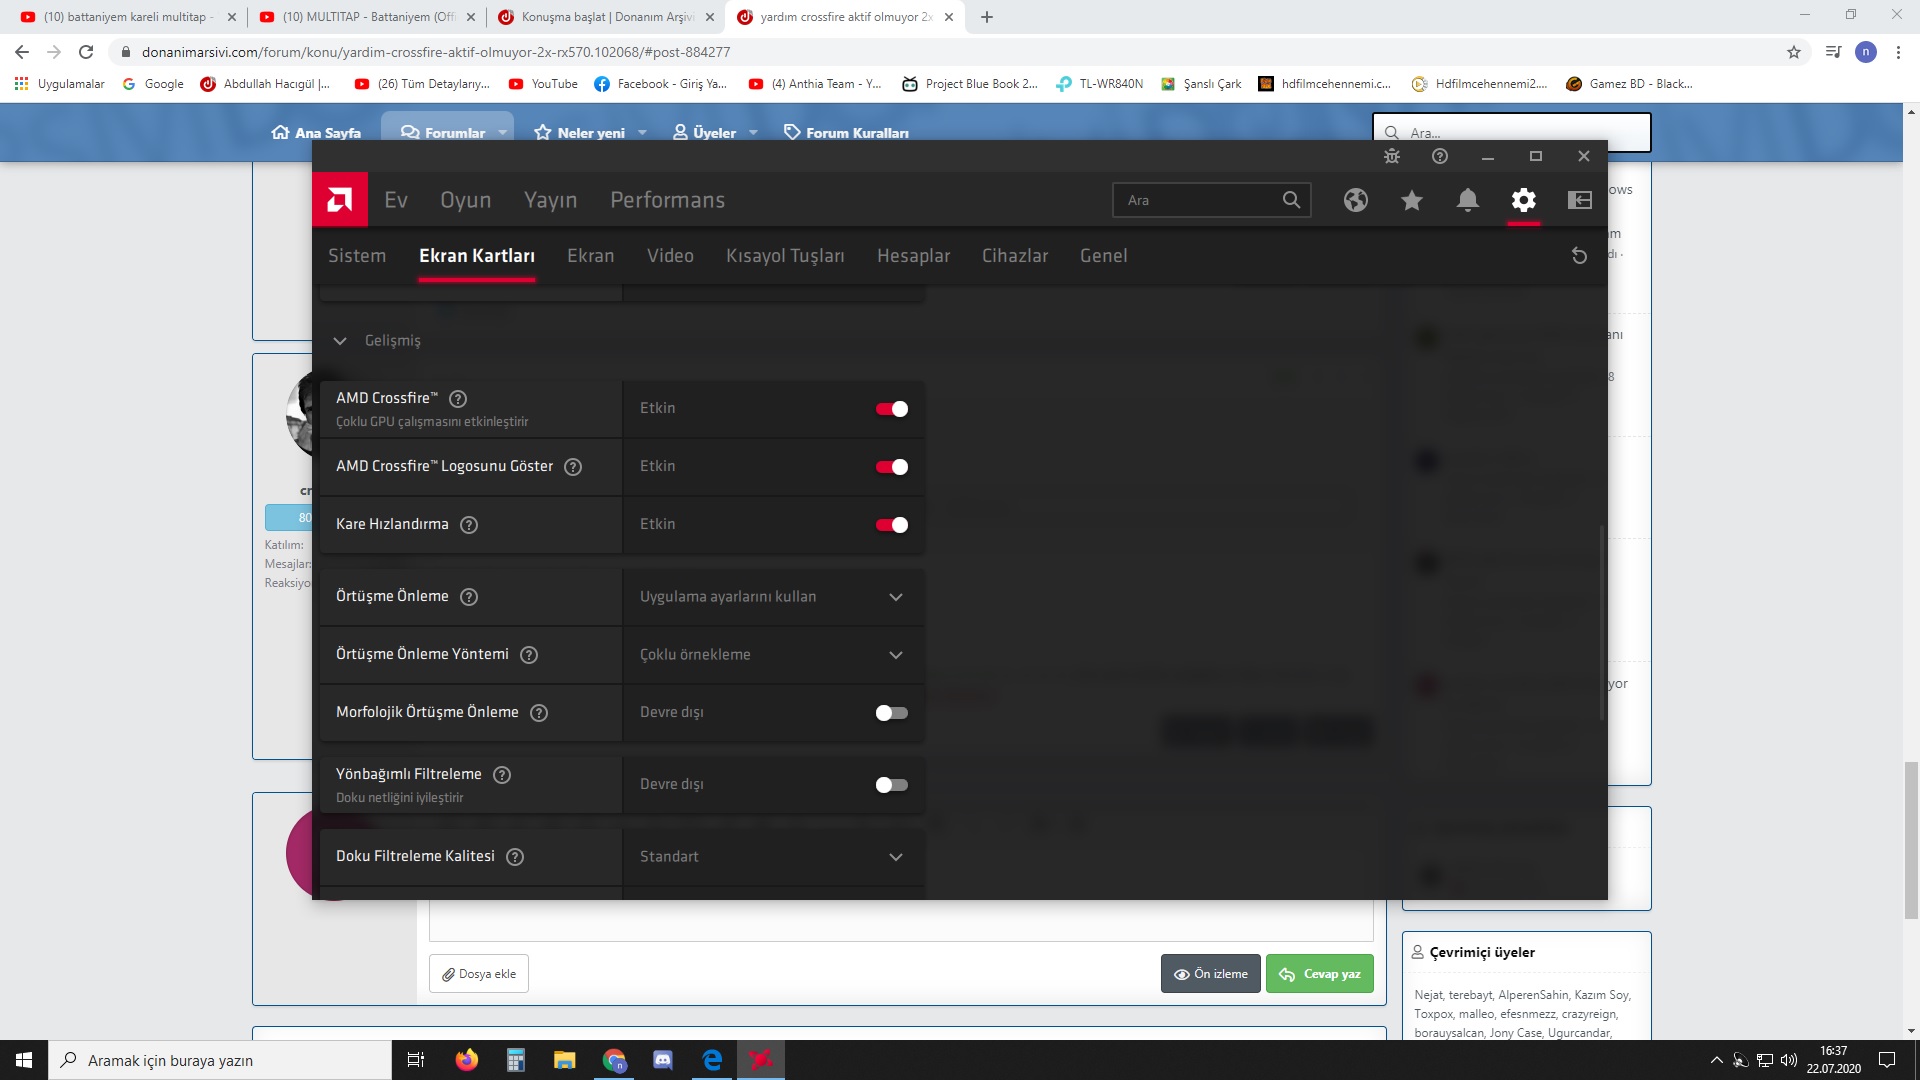Open the web browser globe icon

(x=1355, y=200)
